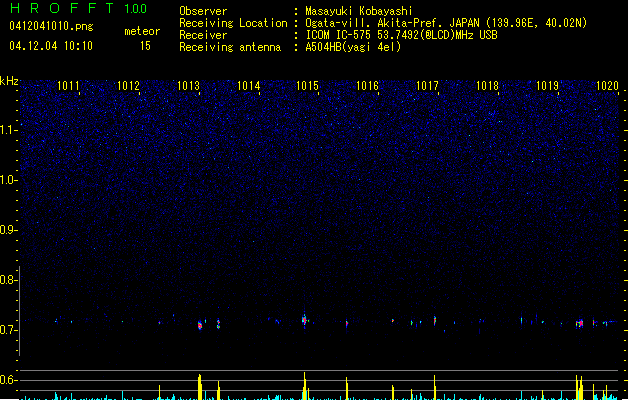The image size is (629, 400).
Task: Click the meteor count value 15
Action: (x=145, y=46)
